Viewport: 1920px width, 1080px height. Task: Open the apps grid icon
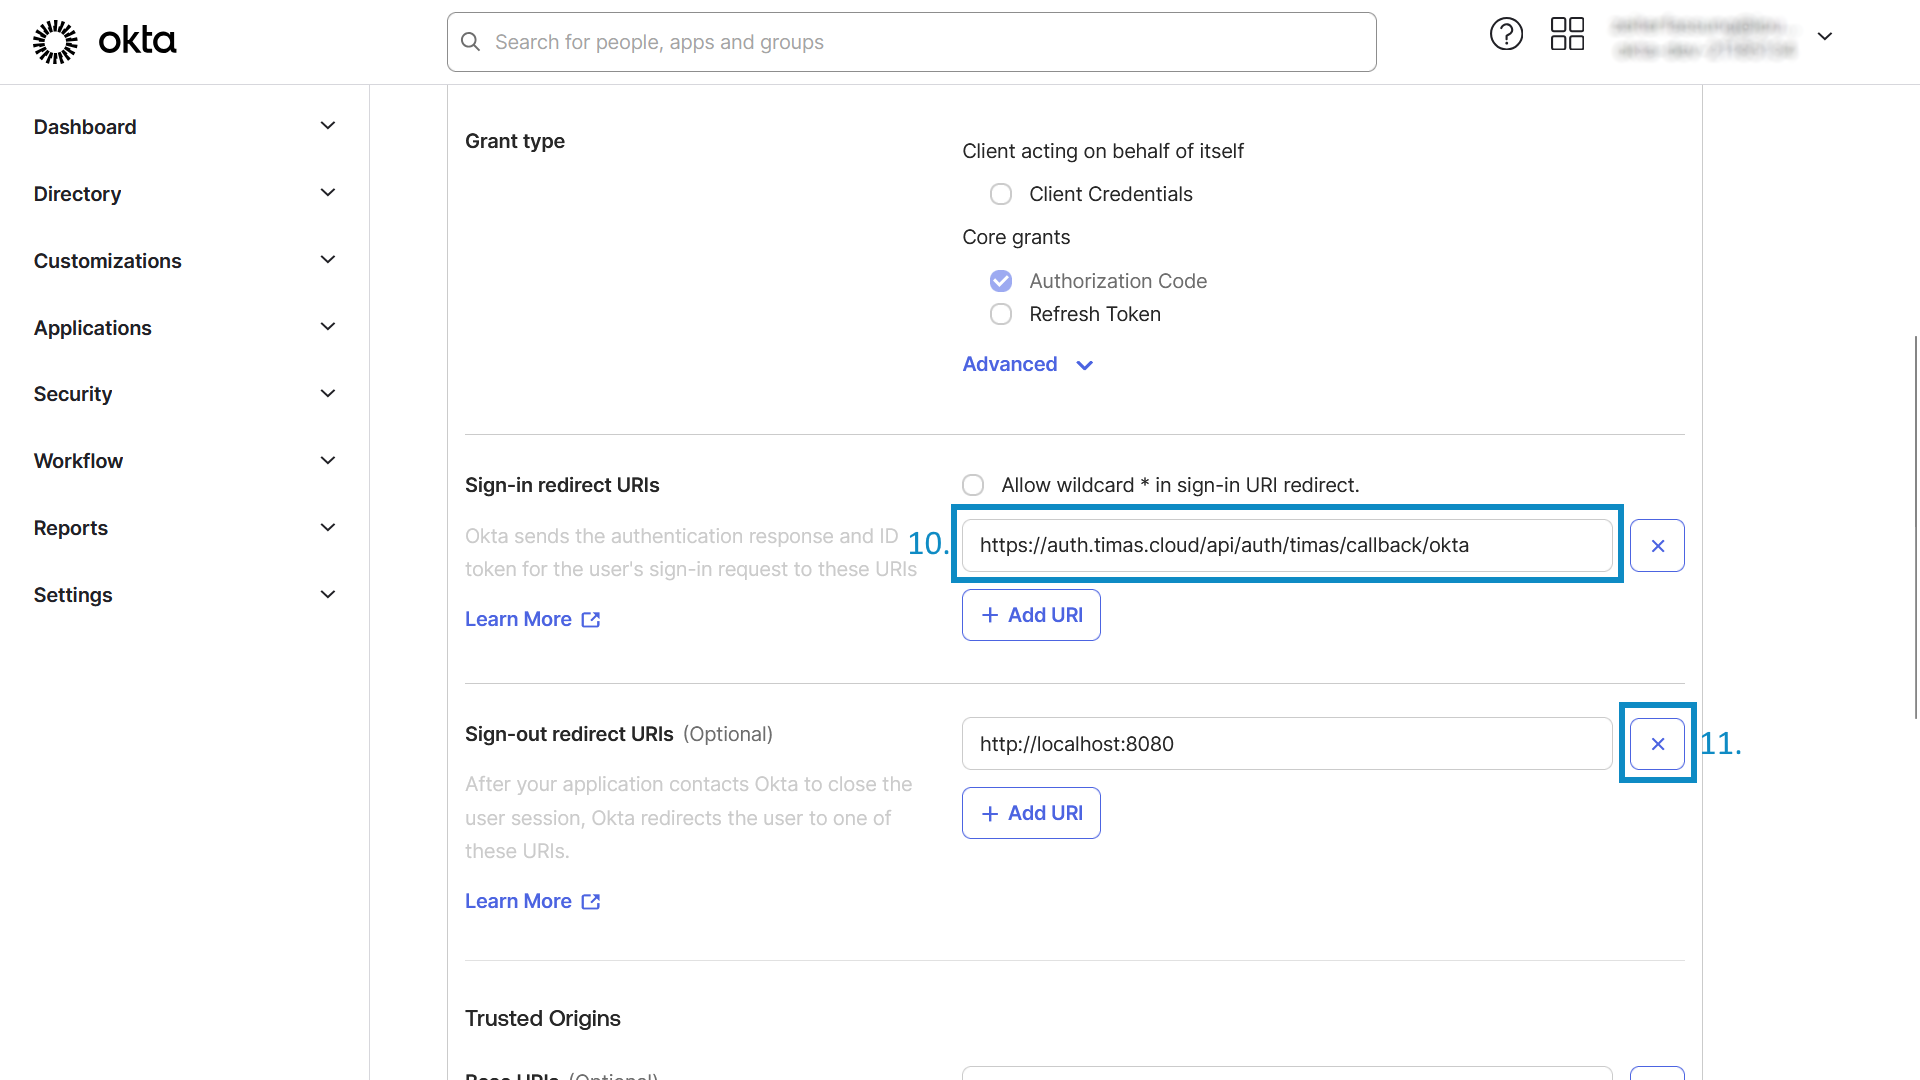[x=1567, y=34]
